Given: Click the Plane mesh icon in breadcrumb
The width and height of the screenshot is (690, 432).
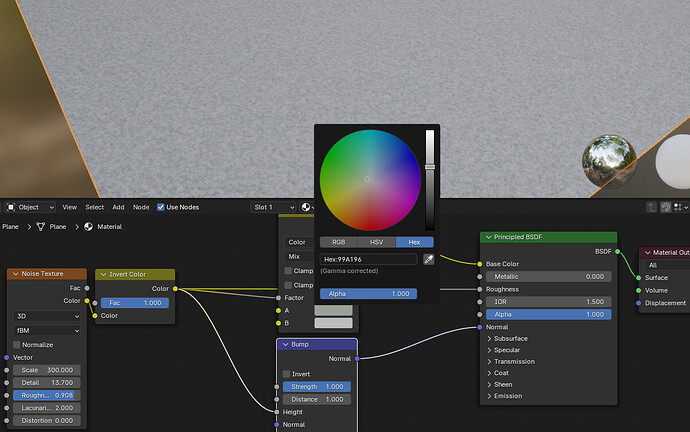Looking at the screenshot, I should pyautogui.click(x=40, y=227).
